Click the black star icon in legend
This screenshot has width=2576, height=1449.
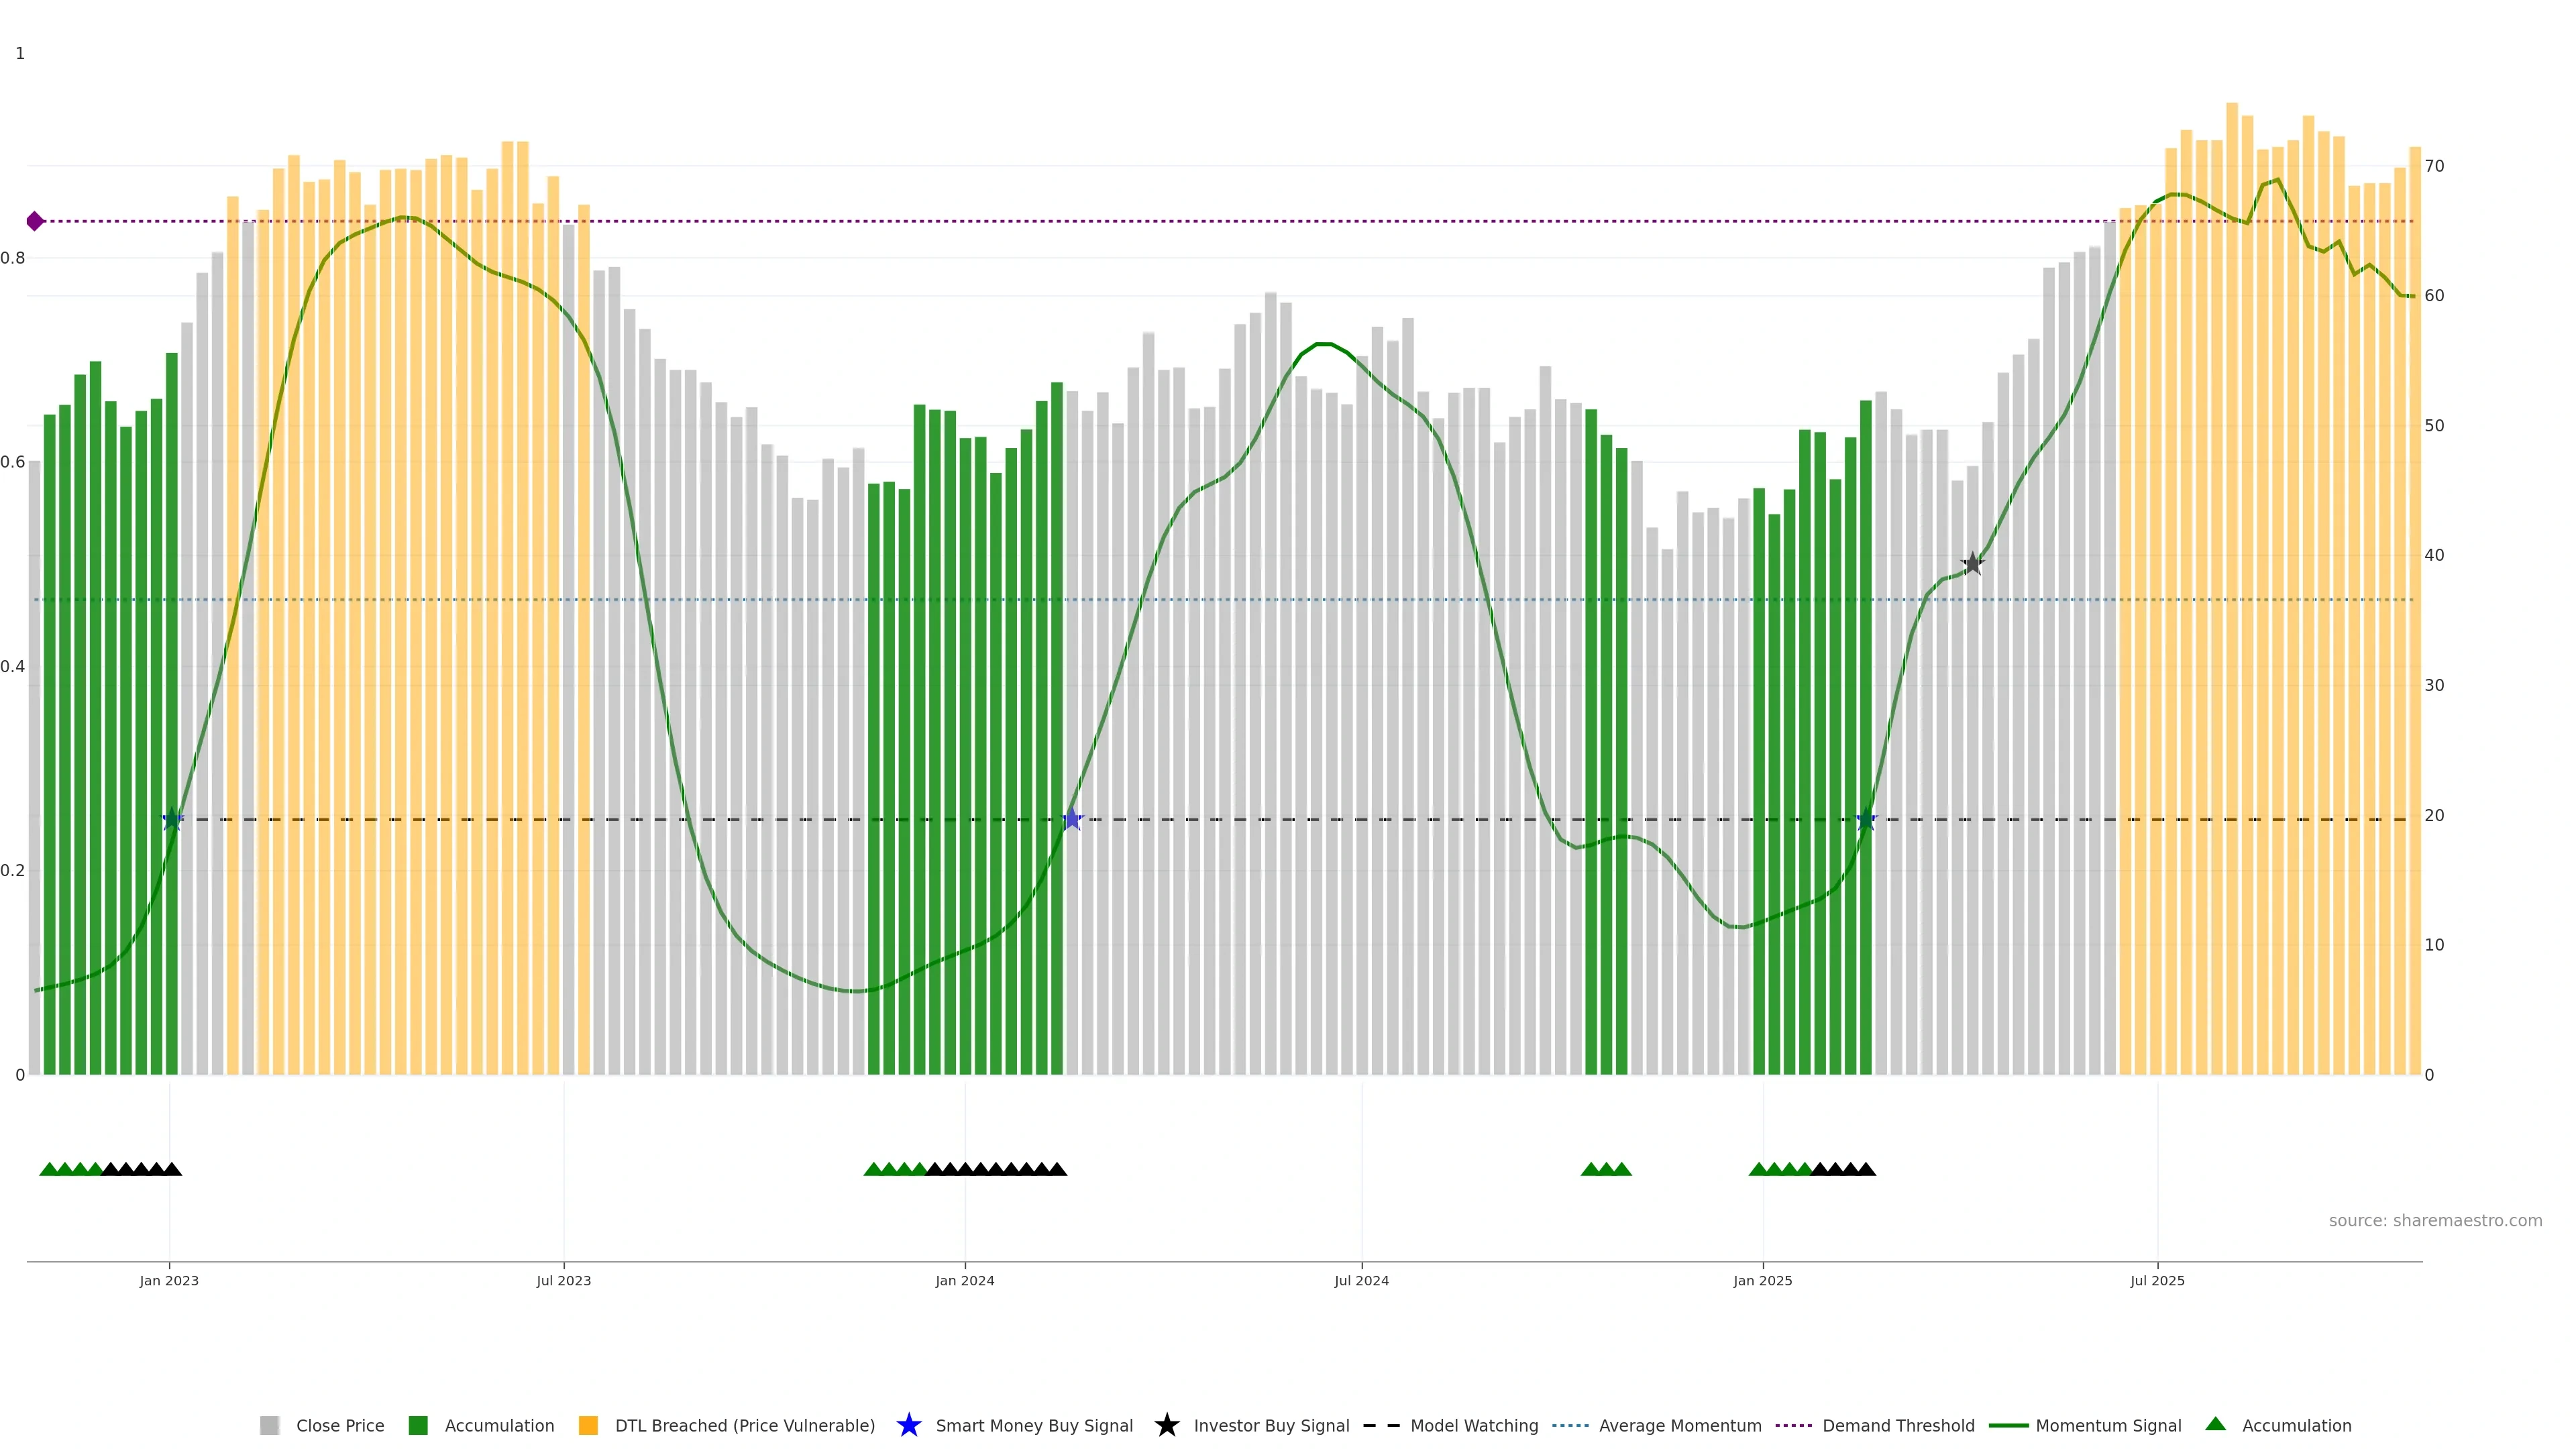[1166, 1425]
